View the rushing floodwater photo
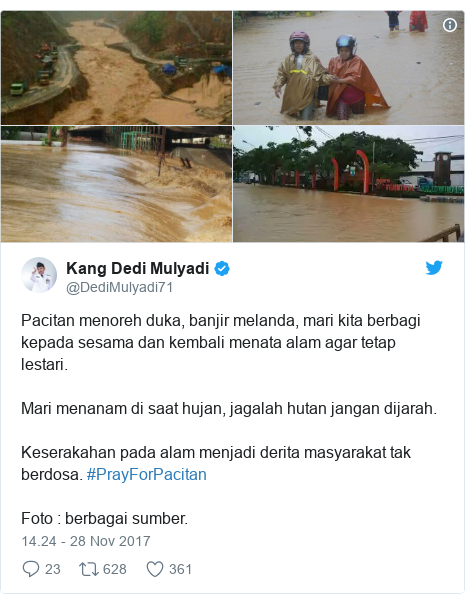Screen dimensions: 465x604 [116, 184]
